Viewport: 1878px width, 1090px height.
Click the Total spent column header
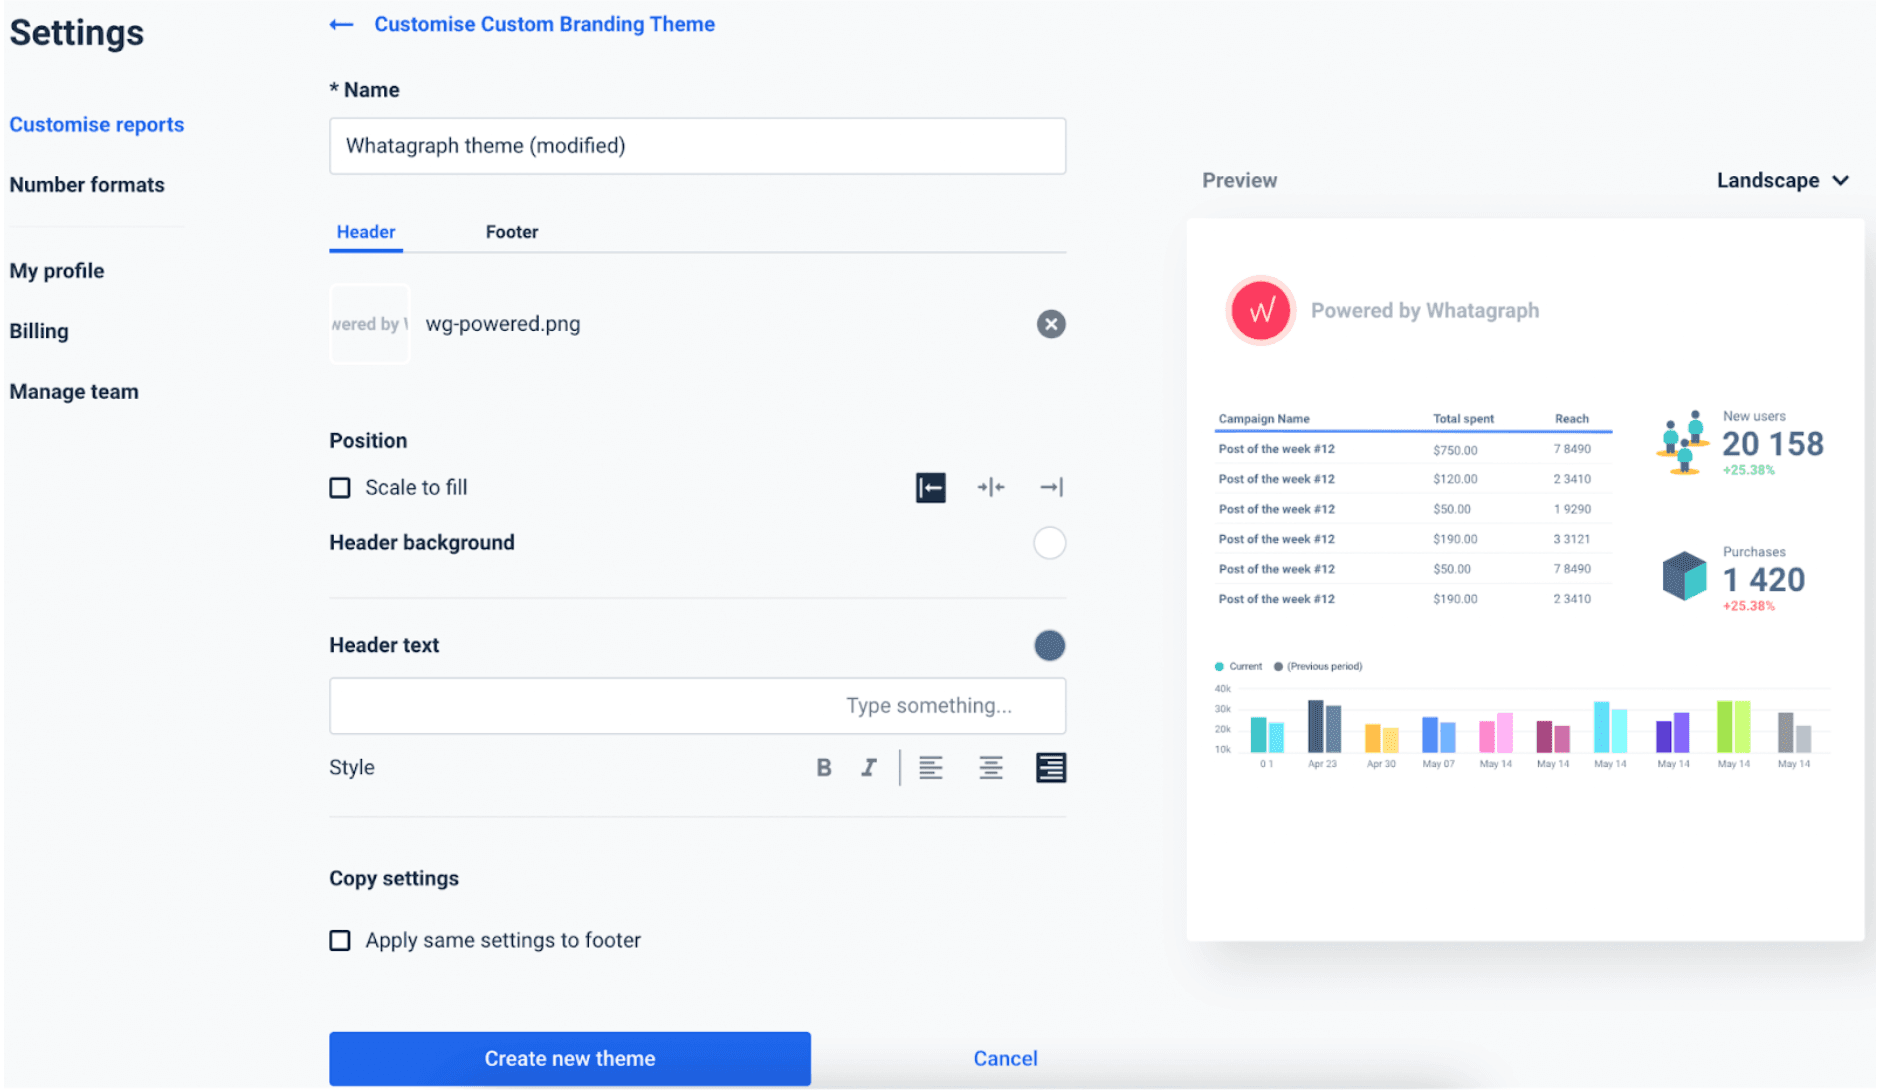click(x=1463, y=419)
